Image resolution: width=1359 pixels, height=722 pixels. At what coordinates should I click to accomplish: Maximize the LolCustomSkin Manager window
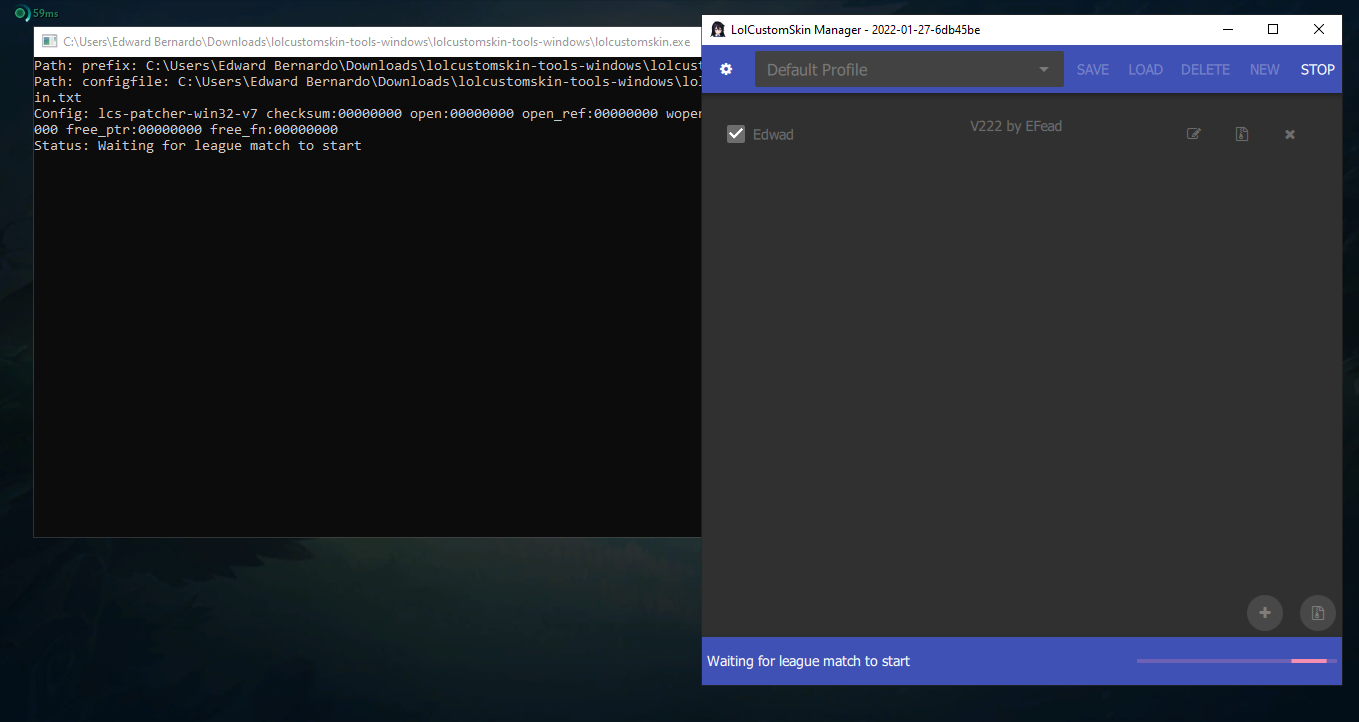1273,29
